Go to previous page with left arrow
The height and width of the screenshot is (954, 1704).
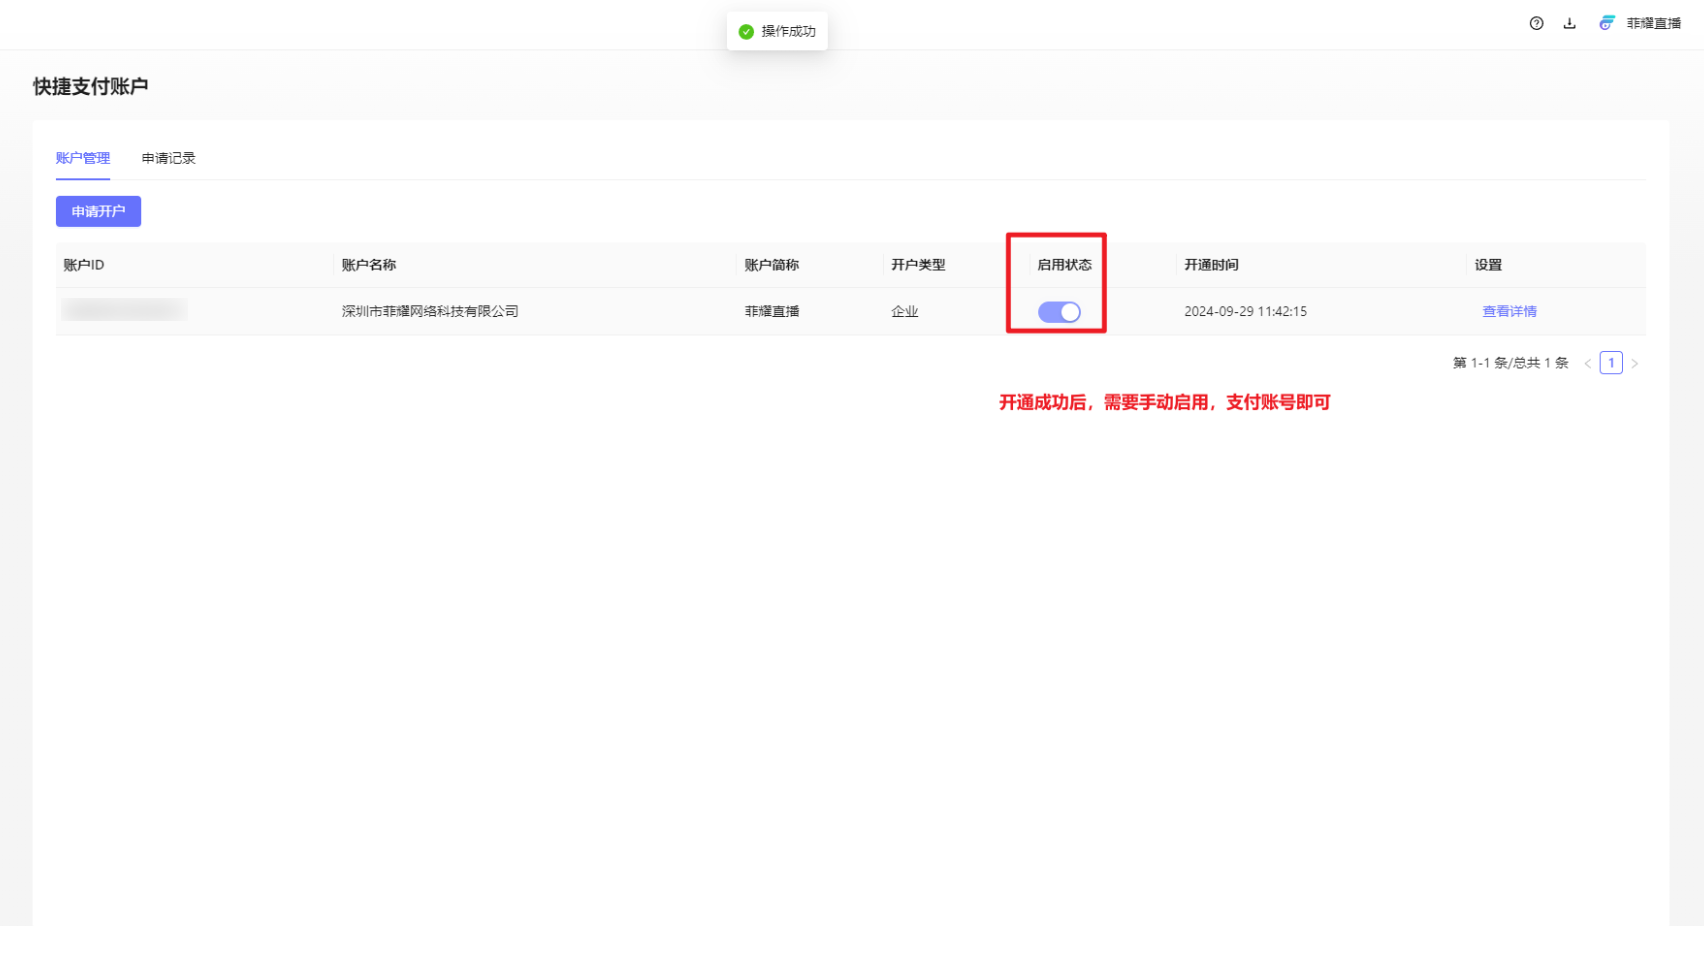(x=1587, y=363)
